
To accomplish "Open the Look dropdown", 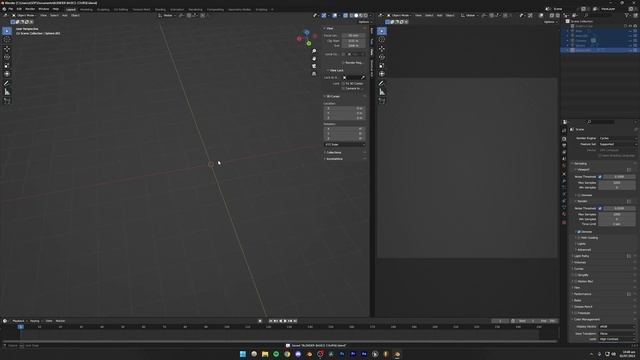I will pyautogui.click(x=617, y=339).
